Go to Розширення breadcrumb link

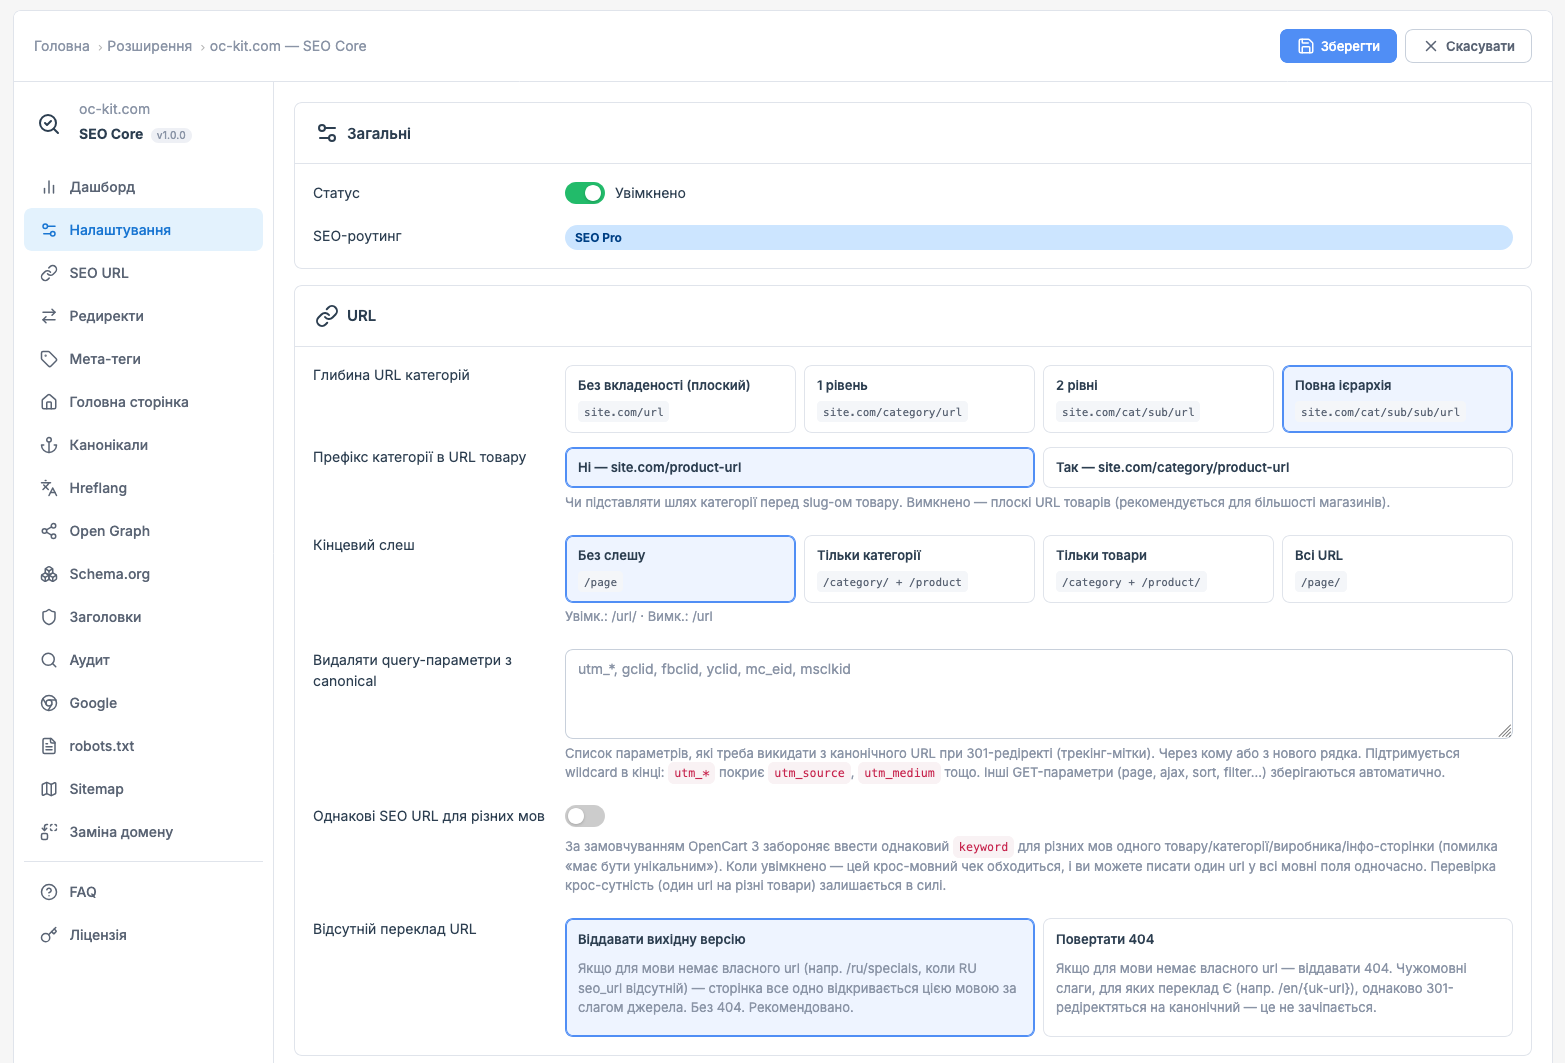click(150, 46)
